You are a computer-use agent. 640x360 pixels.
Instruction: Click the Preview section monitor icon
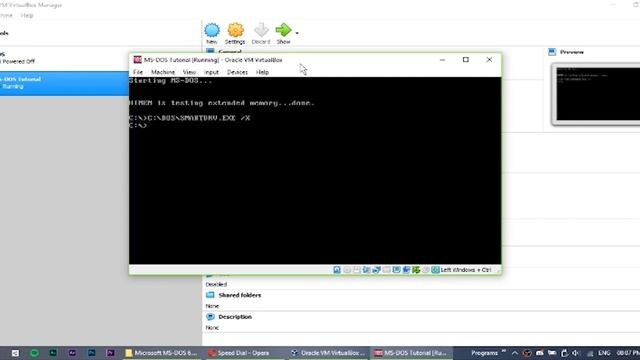552,52
